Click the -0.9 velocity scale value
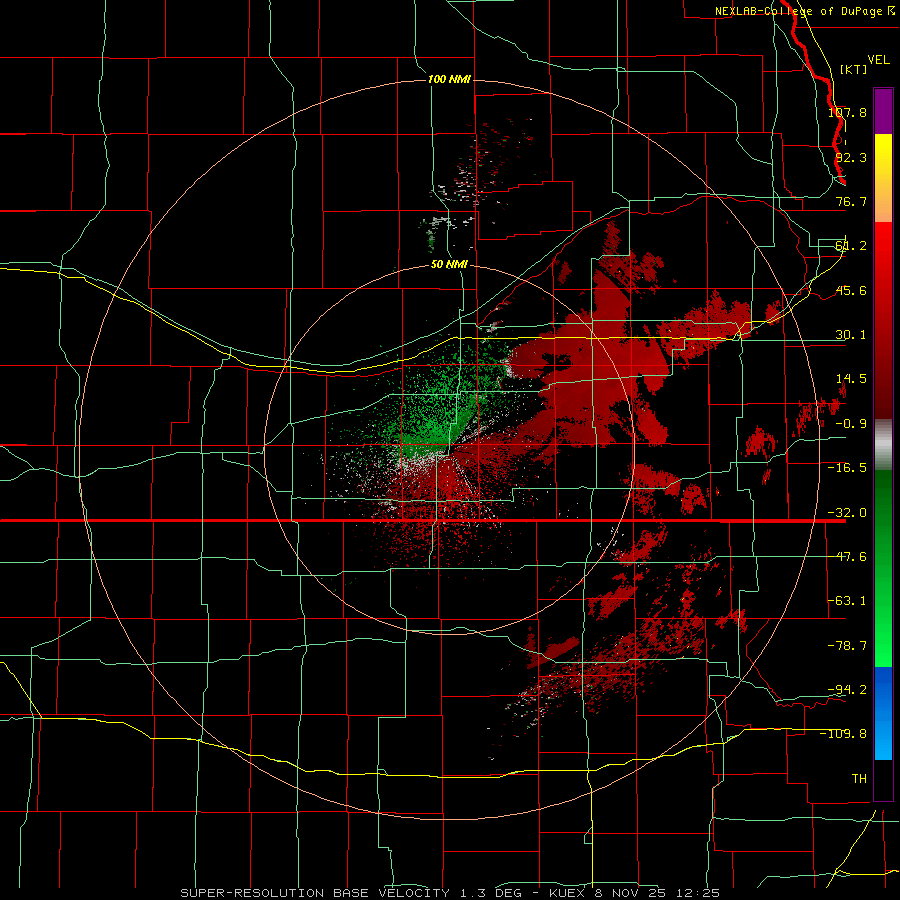The image size is (900, 900). pyautogui.click(x=851, y=424)
